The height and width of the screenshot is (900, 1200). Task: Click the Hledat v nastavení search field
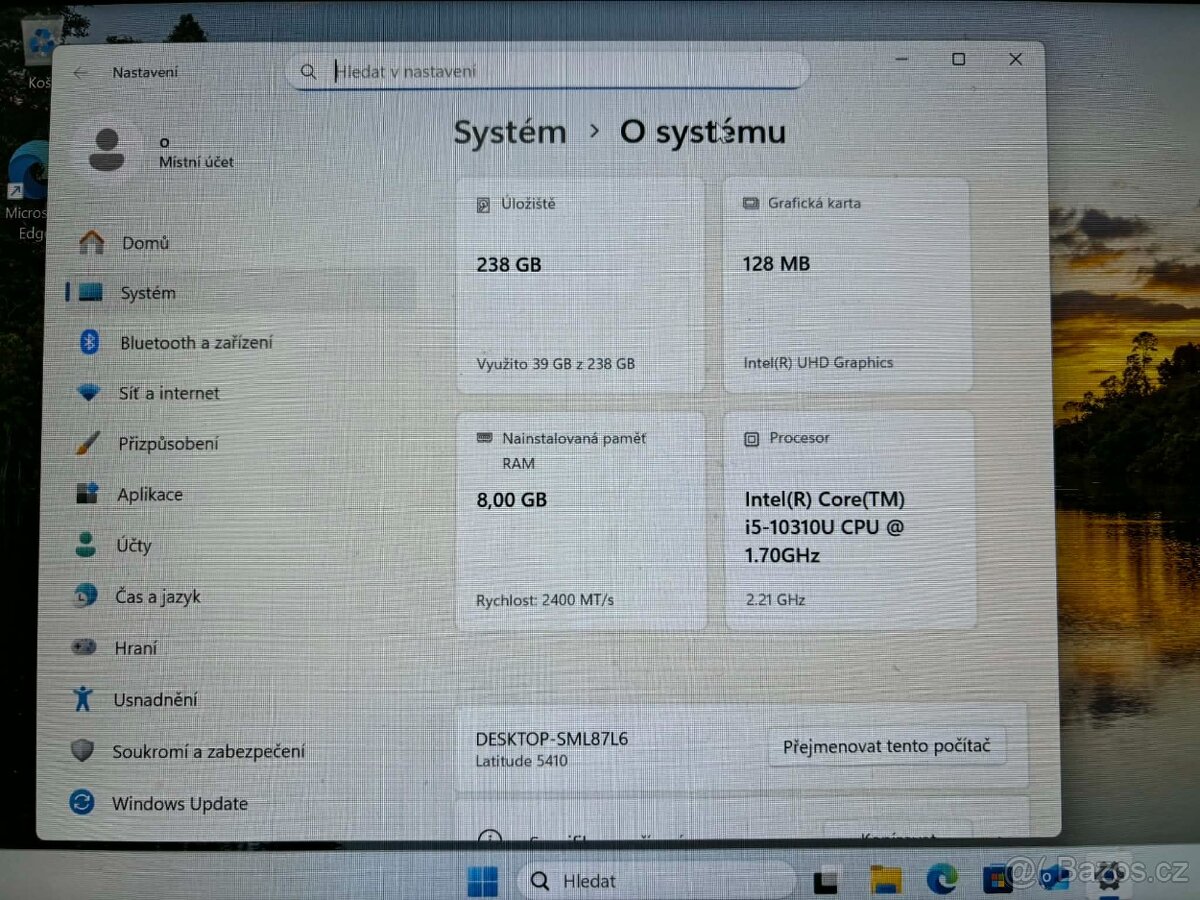pyautogui.click(x=546, y=70)
